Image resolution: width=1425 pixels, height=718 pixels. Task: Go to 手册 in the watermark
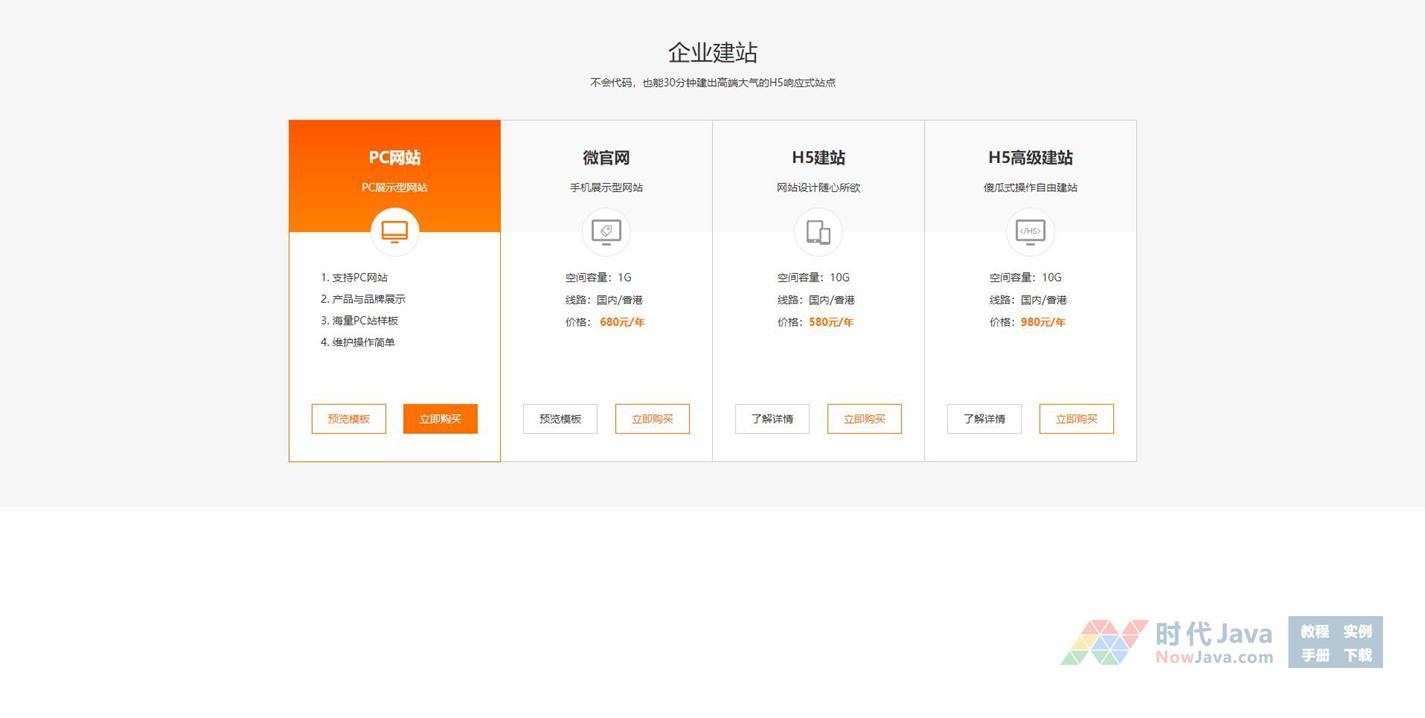pos(1314,655)
